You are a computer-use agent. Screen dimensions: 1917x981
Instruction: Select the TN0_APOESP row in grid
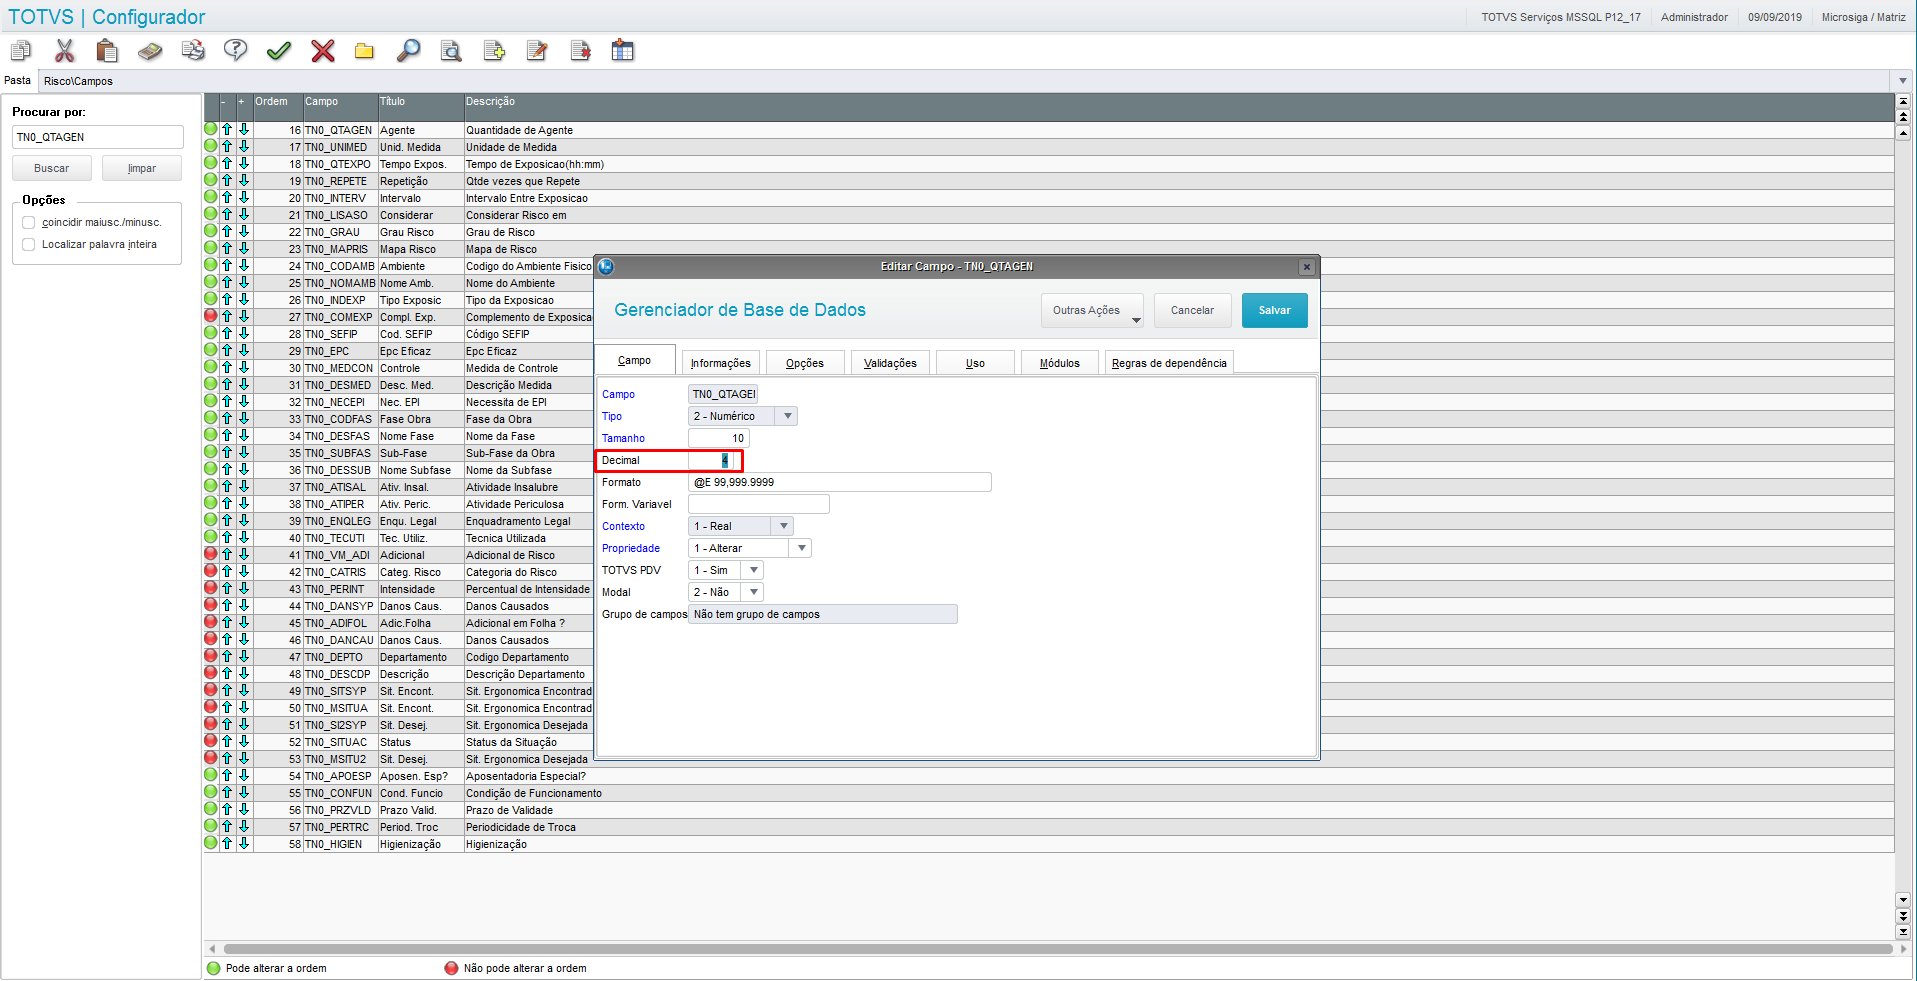tap(1049, 776)
